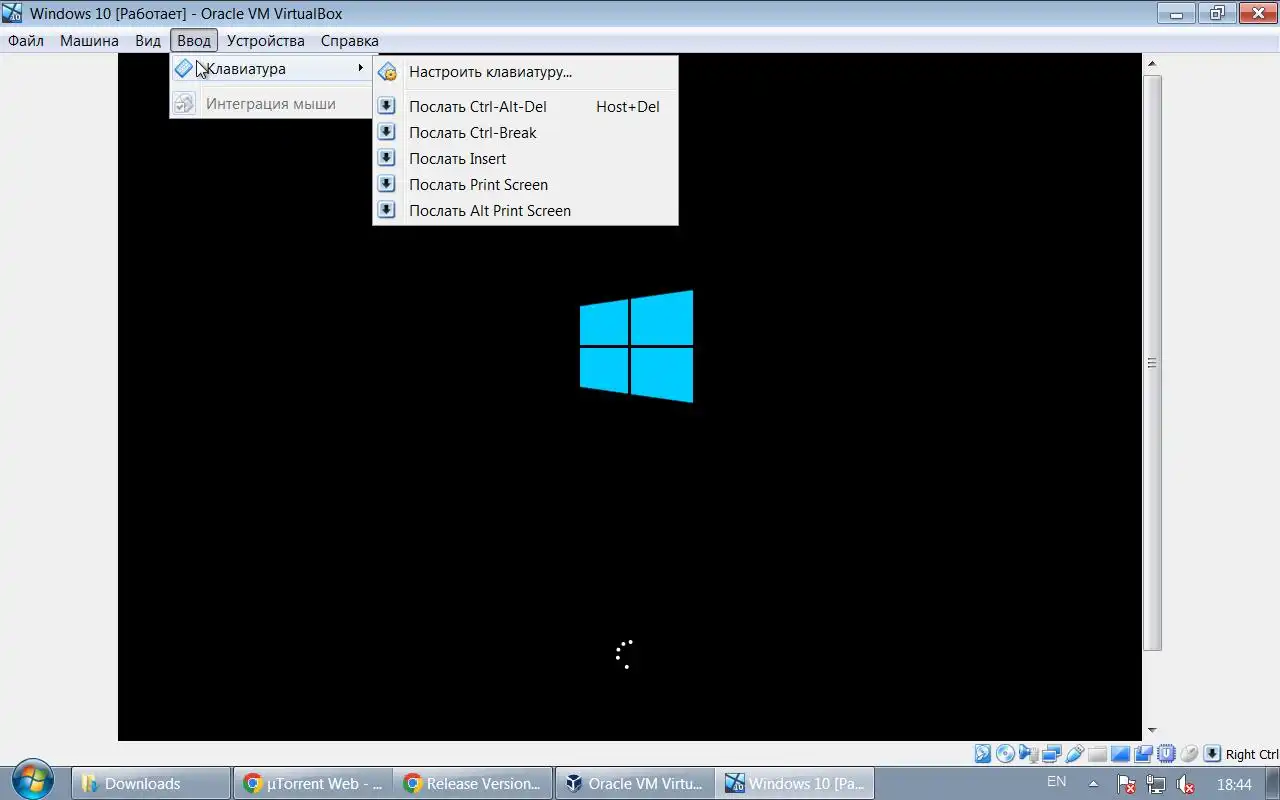Click the two overlapping screens status icon

[1143, 754]
